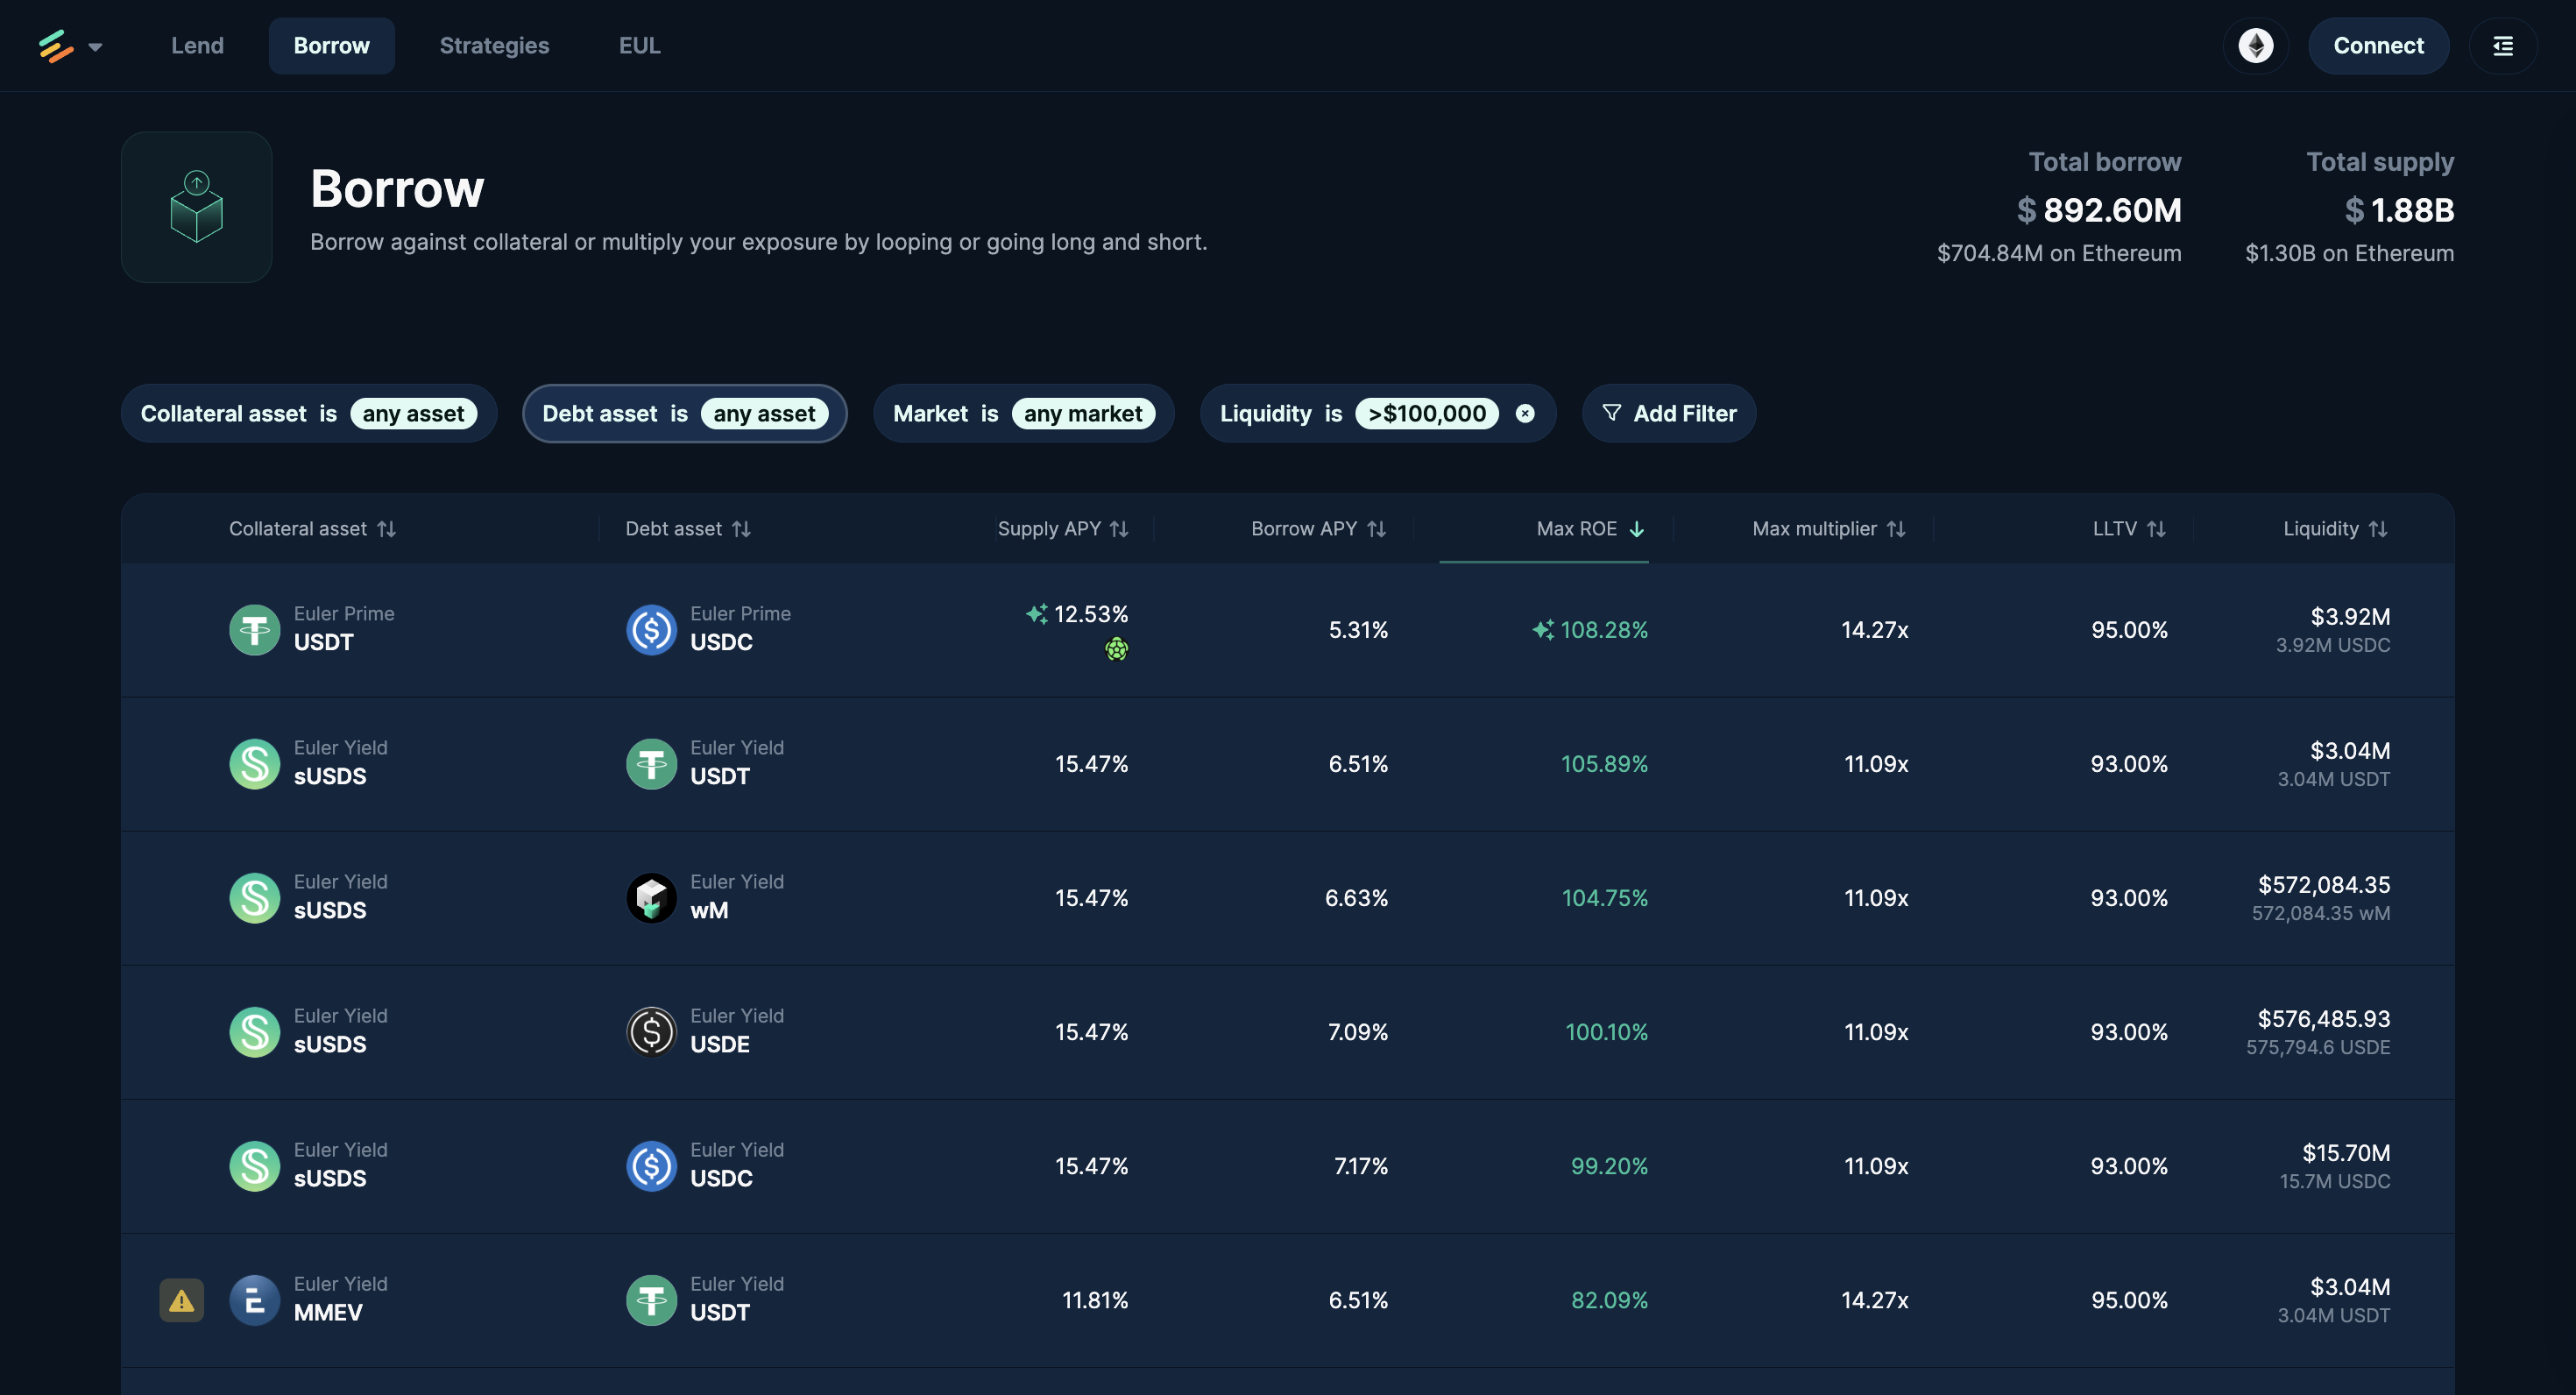Image resolution: width=2576 pixels, height=1395 pixels.
Task: Click the 82.09% Max ROE value
Action: pos(1609,1299)
